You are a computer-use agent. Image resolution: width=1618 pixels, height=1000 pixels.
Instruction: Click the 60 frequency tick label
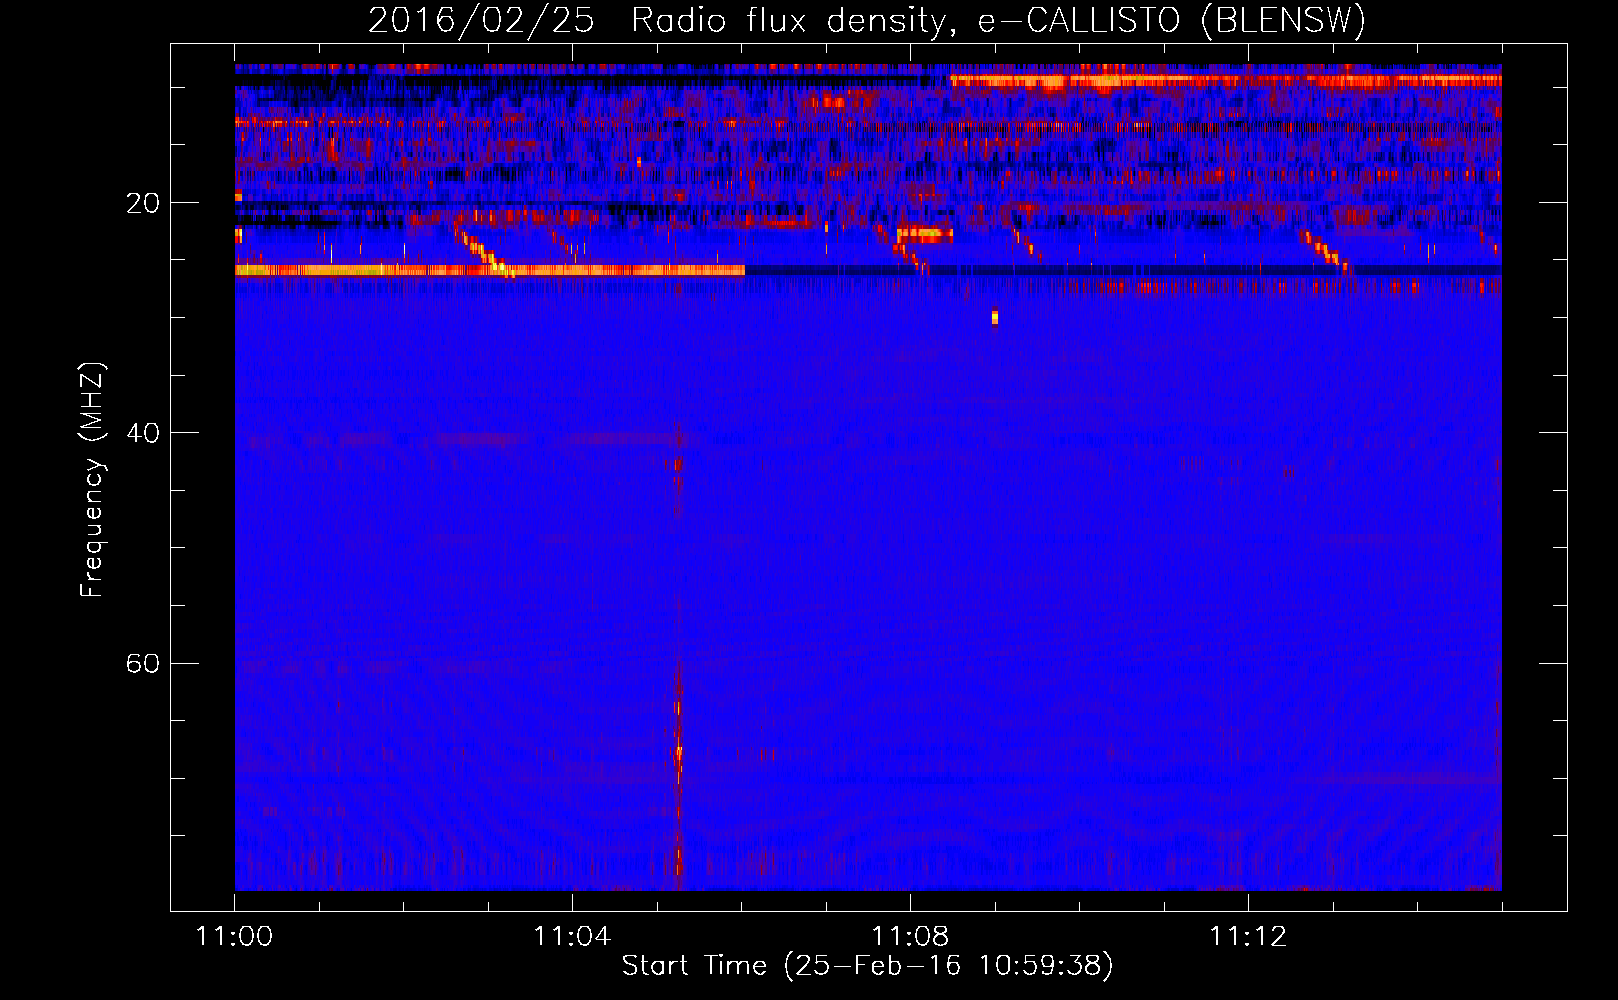(x=142, y=664)
